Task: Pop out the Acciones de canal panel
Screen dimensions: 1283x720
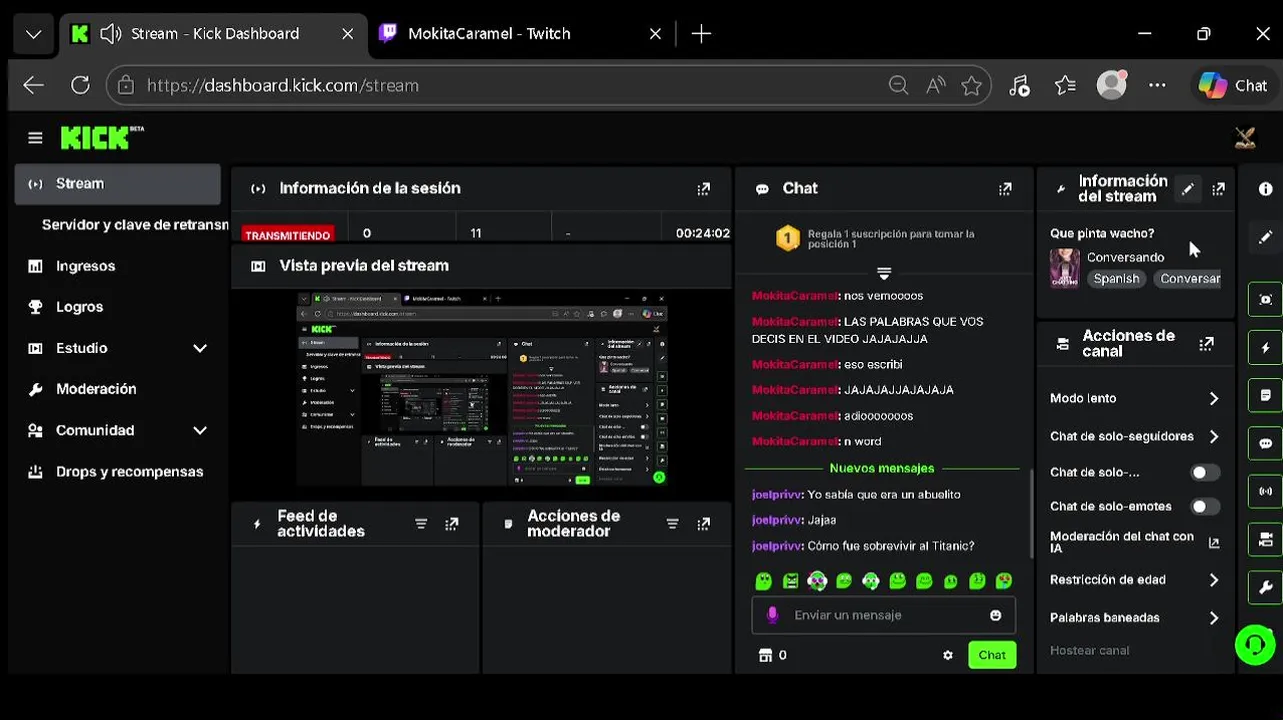Action: point(1207,344)
